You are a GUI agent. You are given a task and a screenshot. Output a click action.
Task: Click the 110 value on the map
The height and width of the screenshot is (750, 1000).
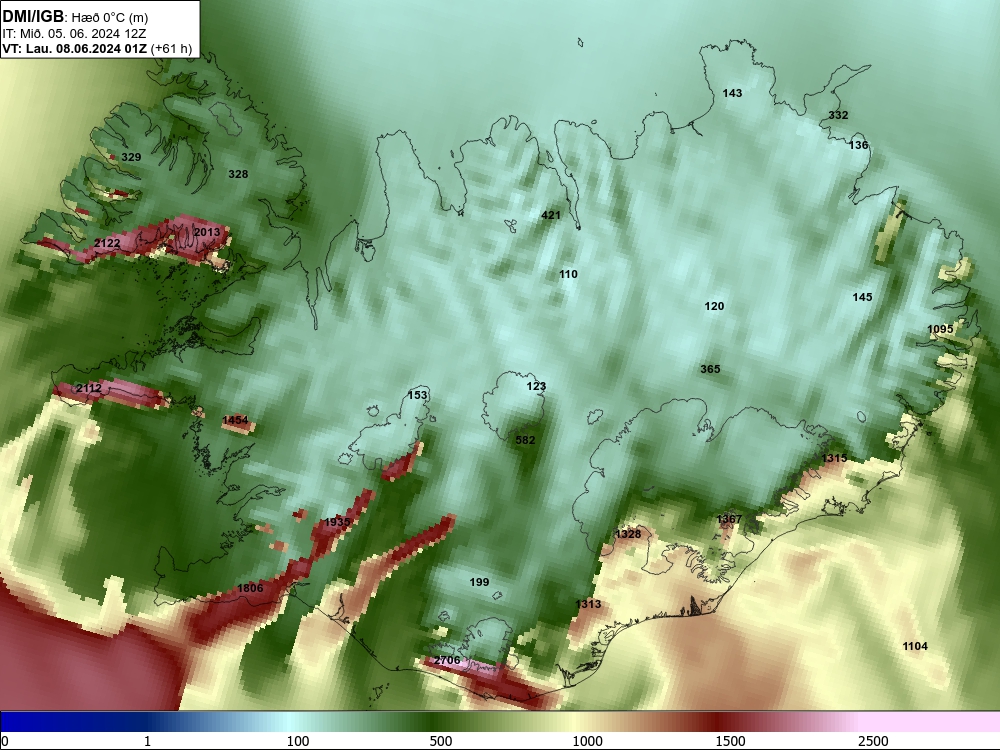(568, 274)
